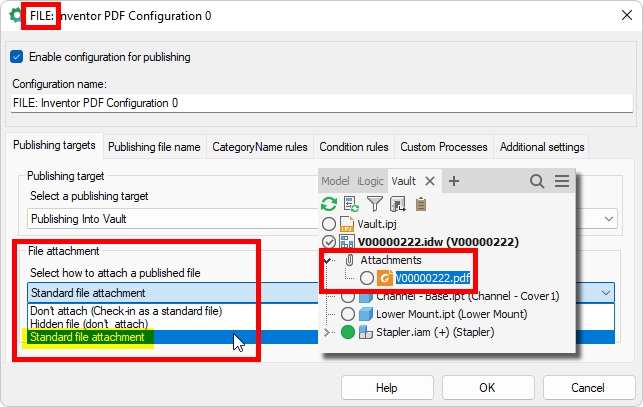
Task: Expand the Stapler.iam tree node
Action: tap(327, 333)
